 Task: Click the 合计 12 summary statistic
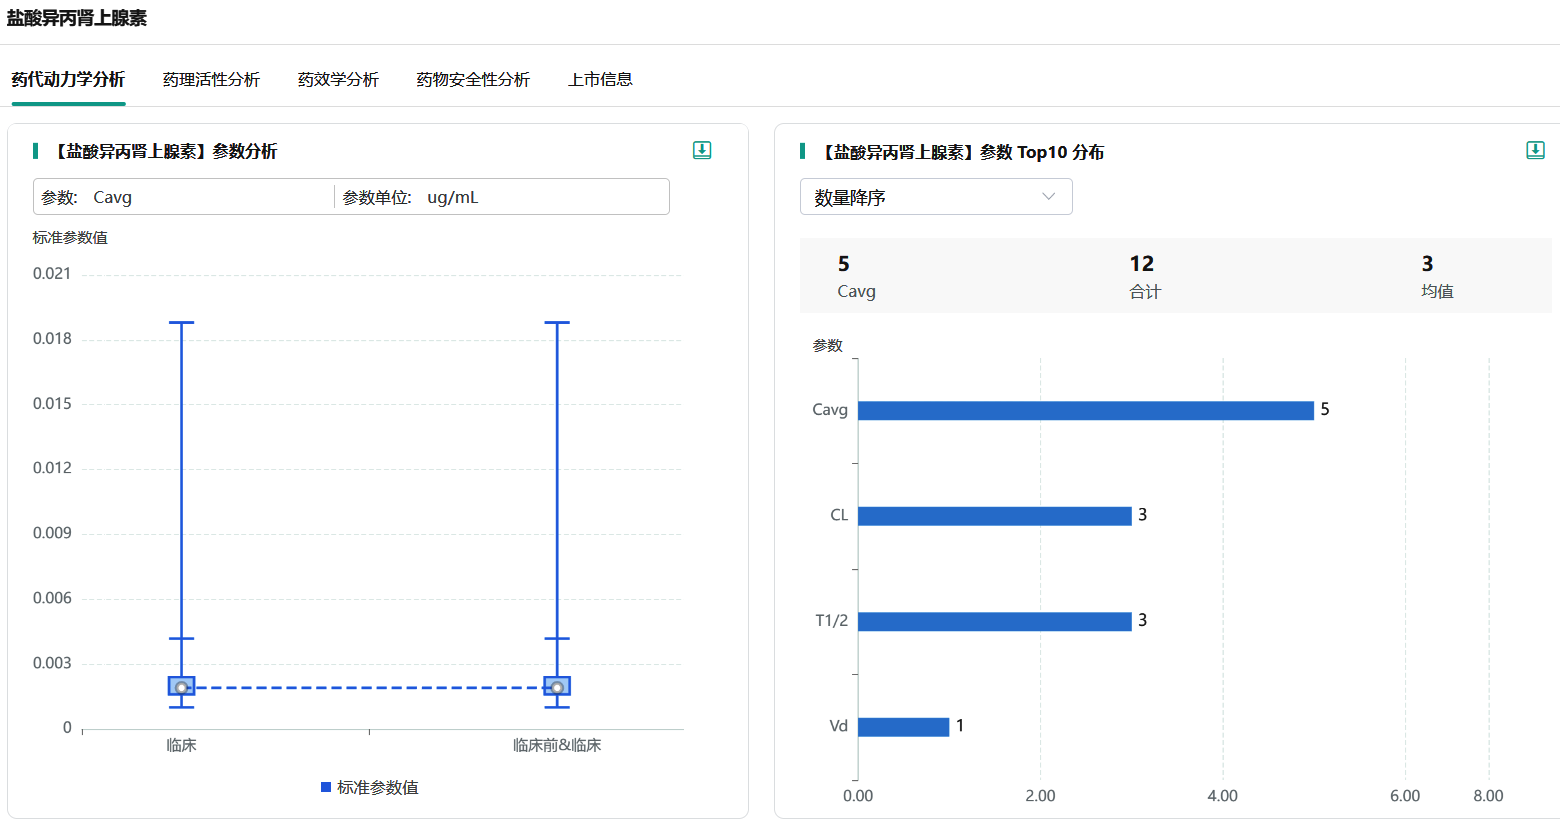point(1144,276)
